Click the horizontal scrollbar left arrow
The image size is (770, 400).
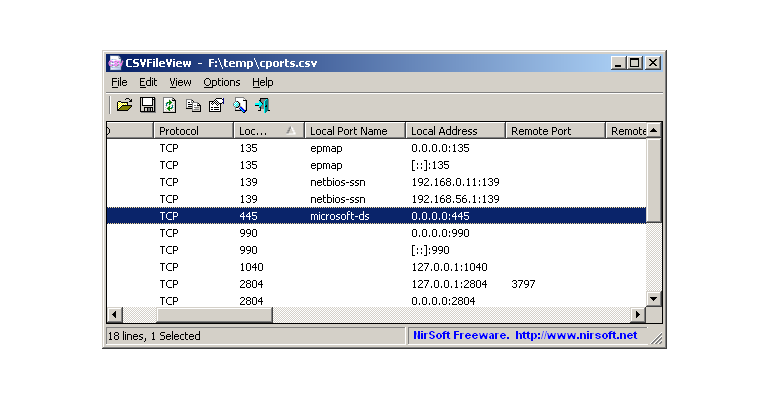click(114, 315)
